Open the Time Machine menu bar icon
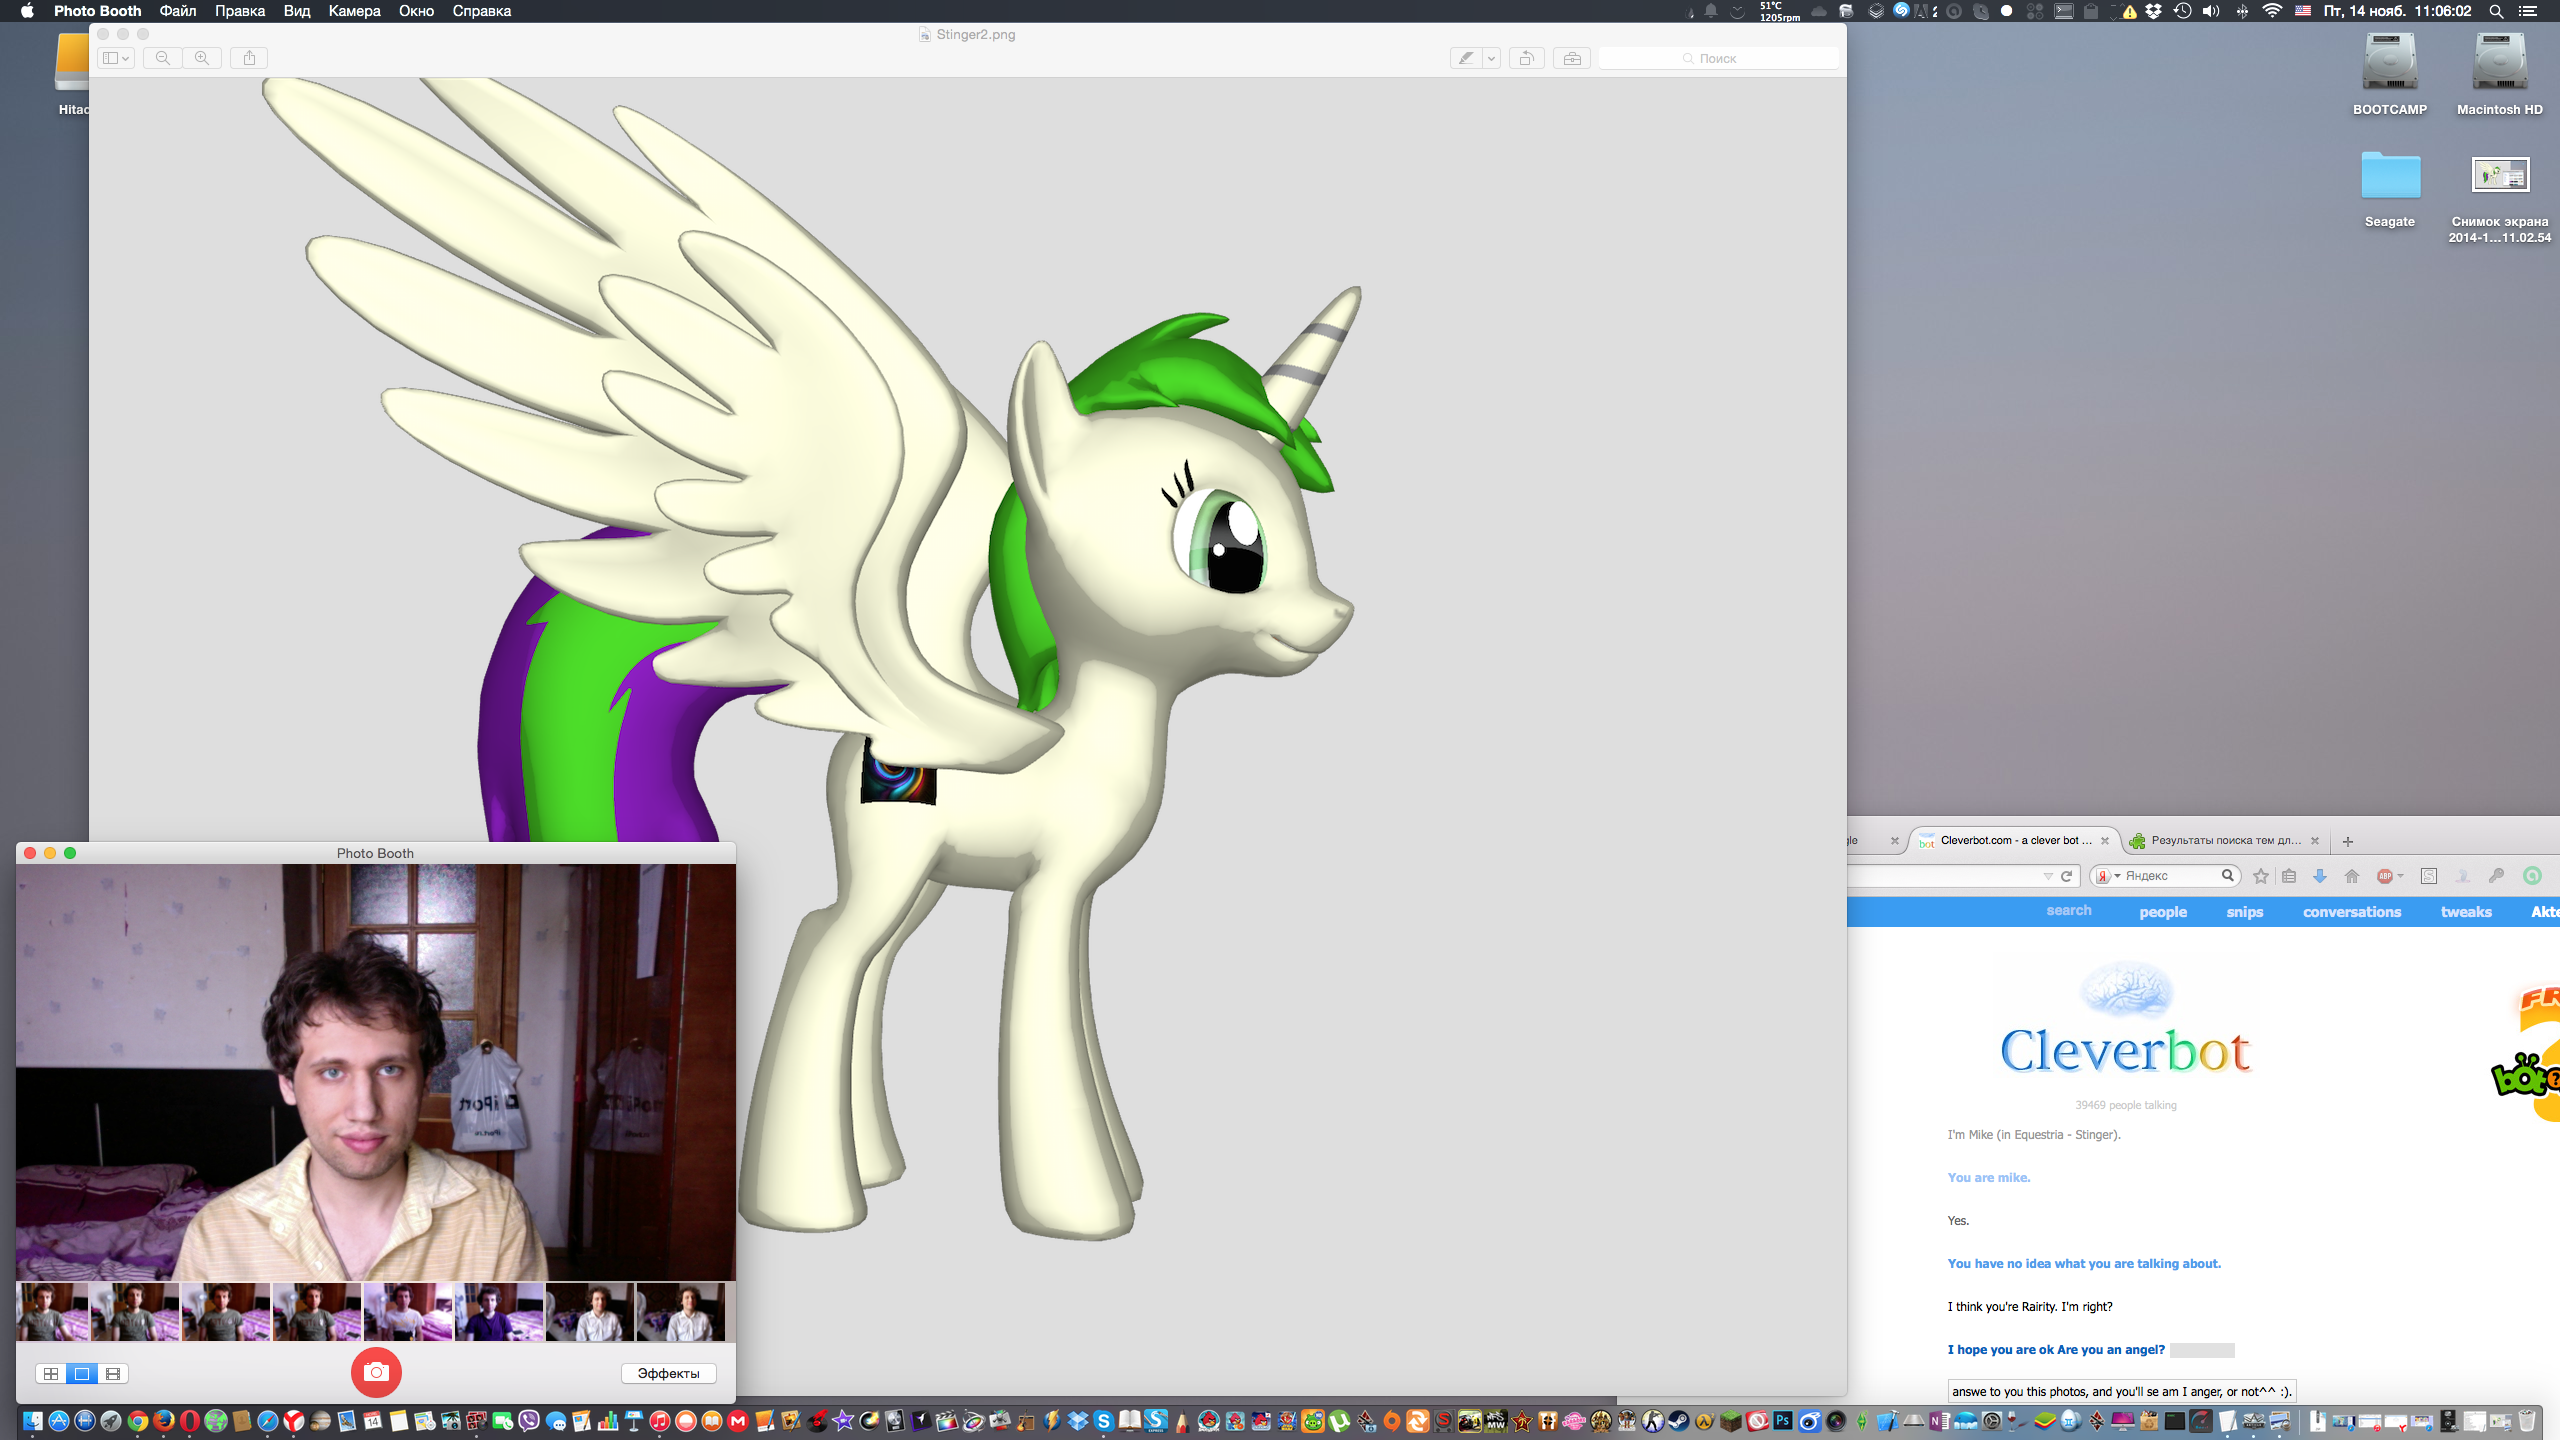Screen dimensions: 2560x1440 (2182, 11)
